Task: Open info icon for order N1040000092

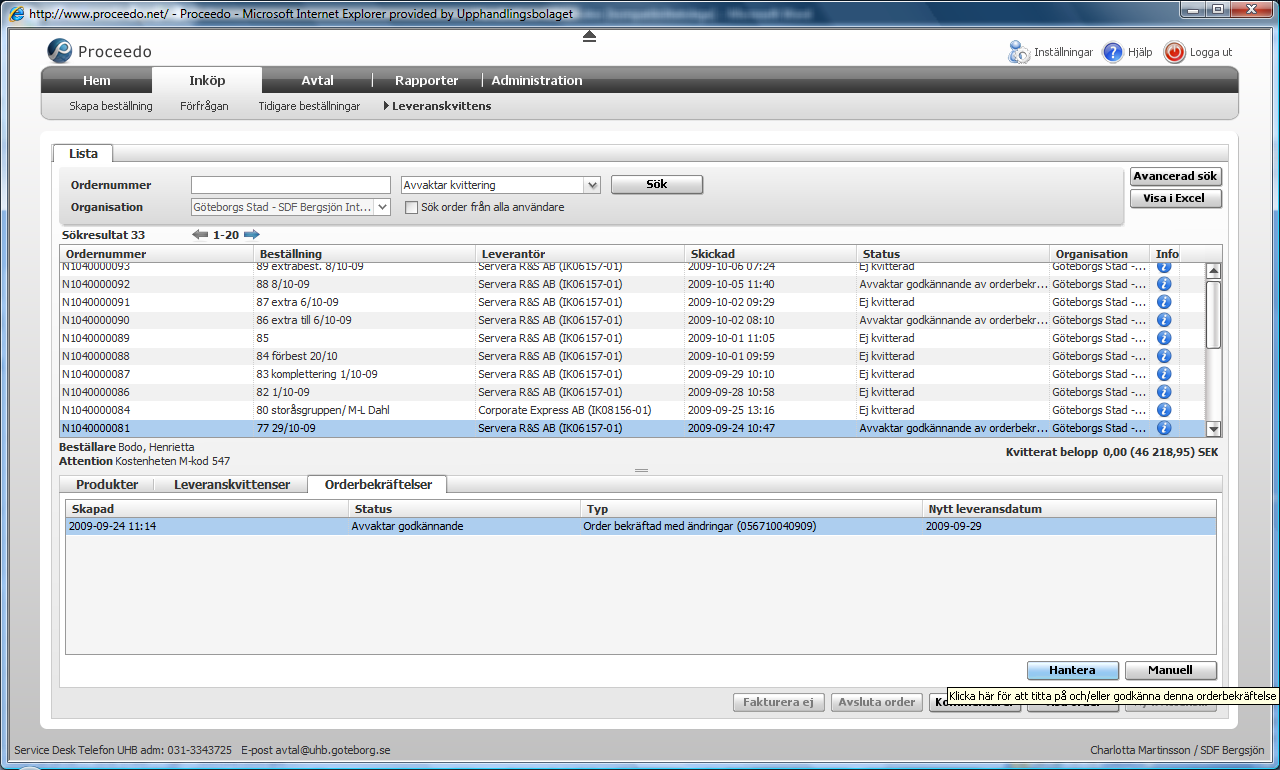Action: point(1164,284)
